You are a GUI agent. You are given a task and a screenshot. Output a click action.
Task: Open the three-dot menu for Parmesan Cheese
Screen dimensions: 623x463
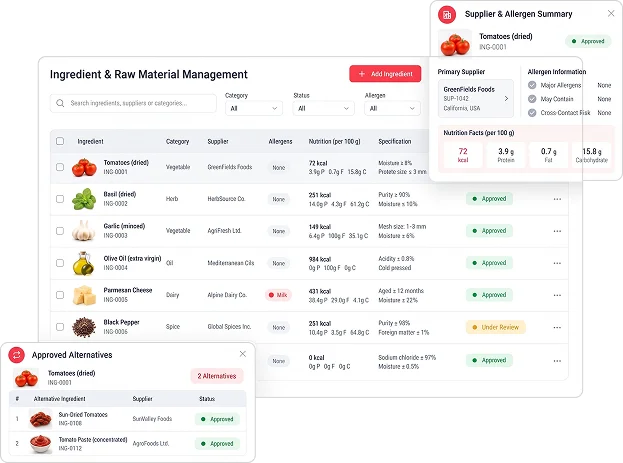557,295
